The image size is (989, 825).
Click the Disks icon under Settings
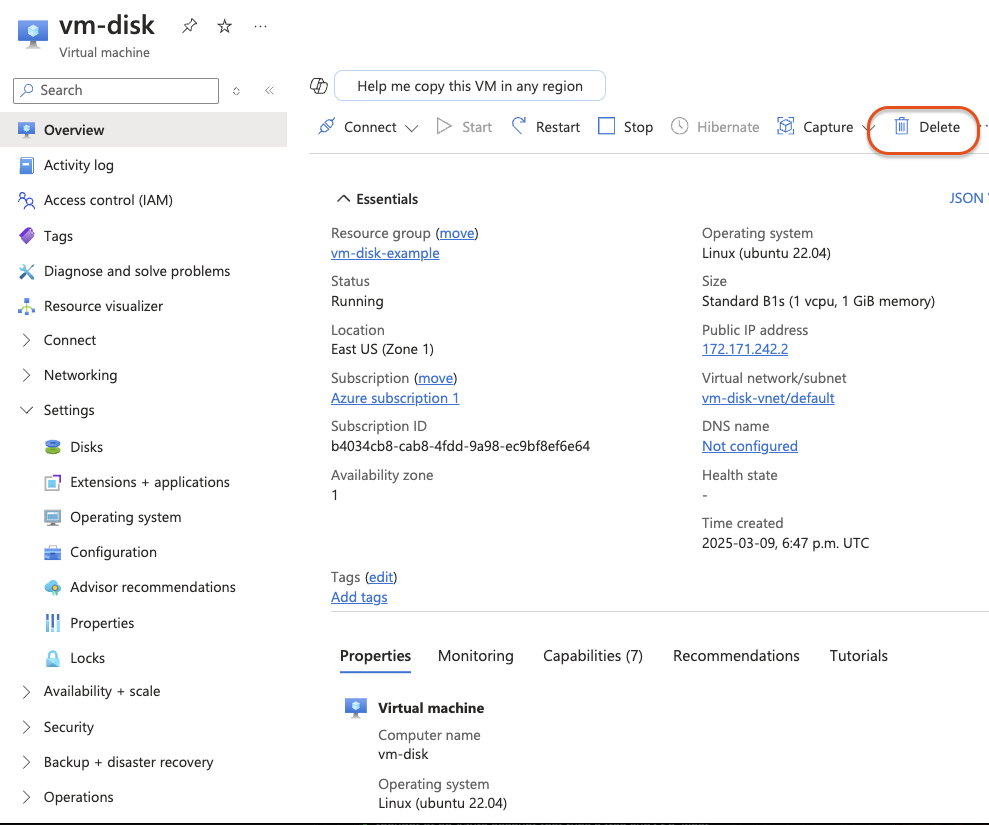coord(53,447)
